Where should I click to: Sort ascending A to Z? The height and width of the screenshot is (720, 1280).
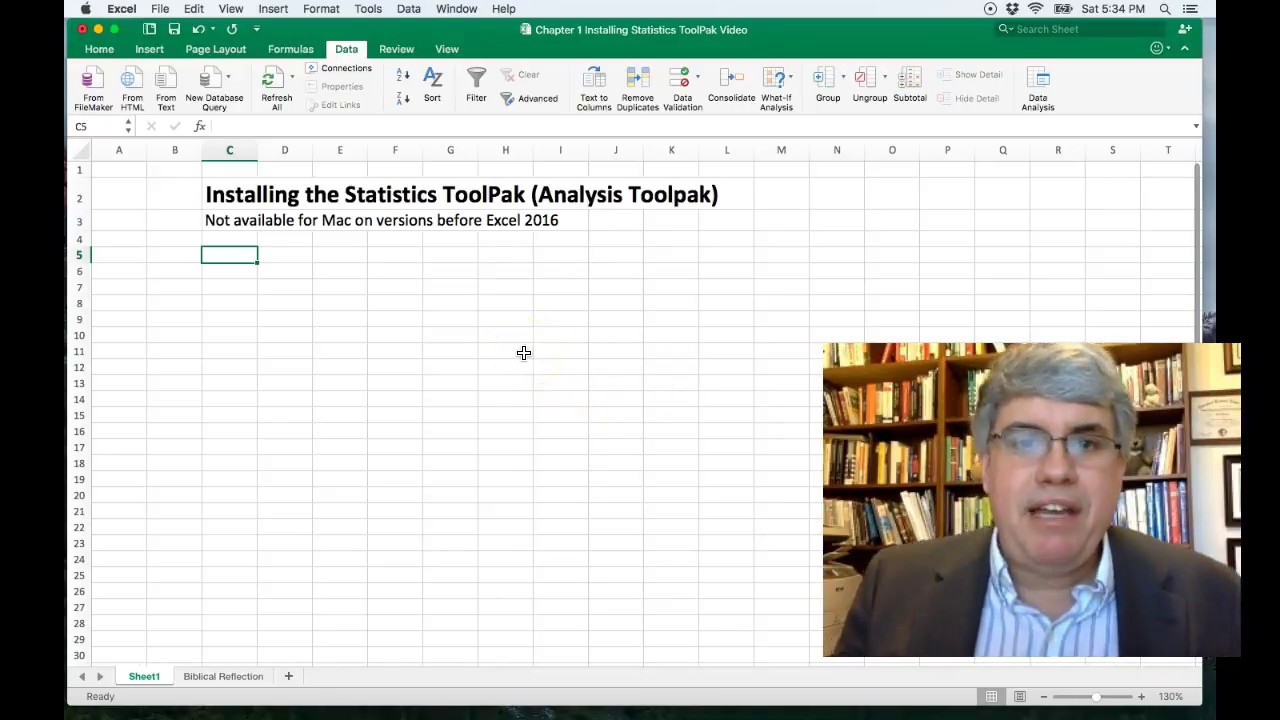tap(403, 75)
